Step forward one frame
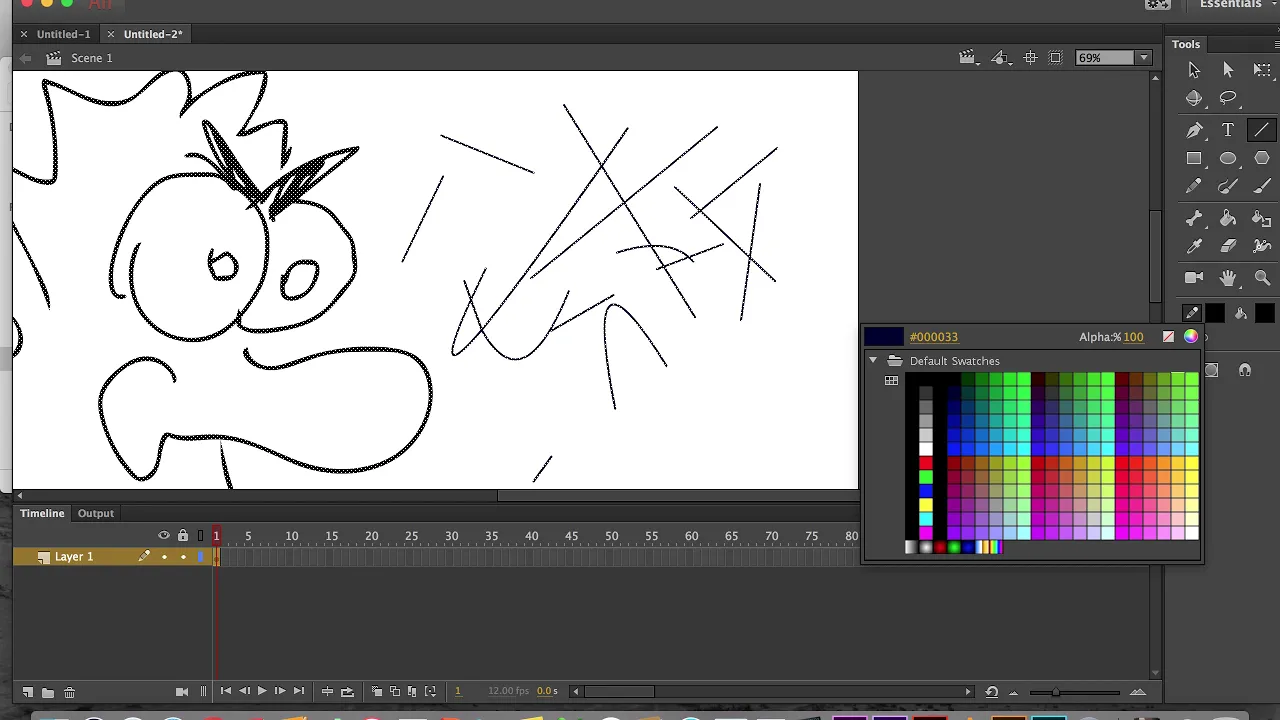This screenshot has height=720, width=1280. [x=280, y=691]
